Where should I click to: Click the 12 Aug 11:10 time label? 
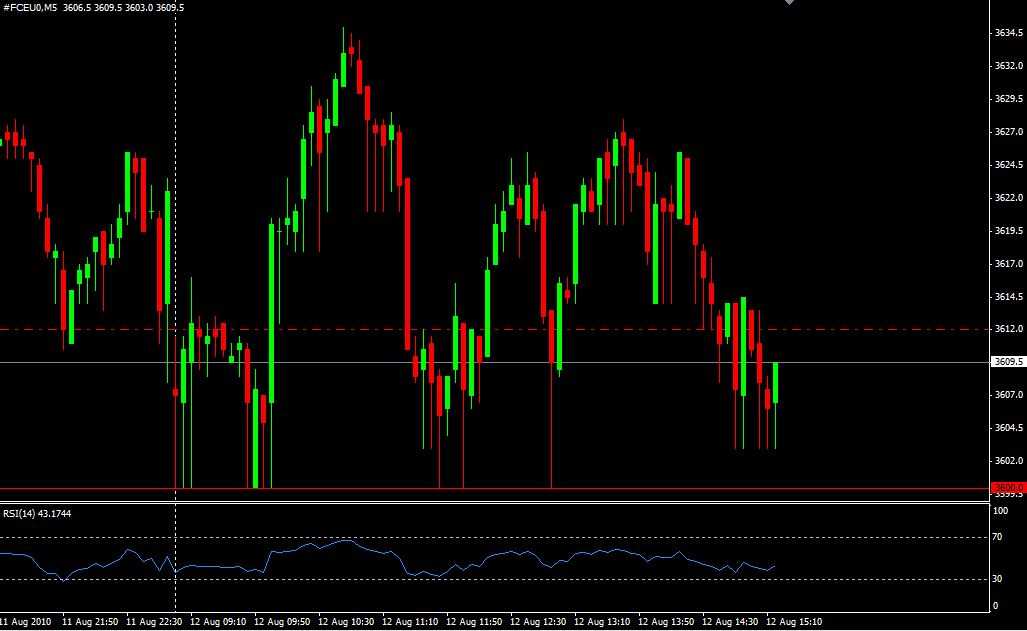(x=410, y=621)
